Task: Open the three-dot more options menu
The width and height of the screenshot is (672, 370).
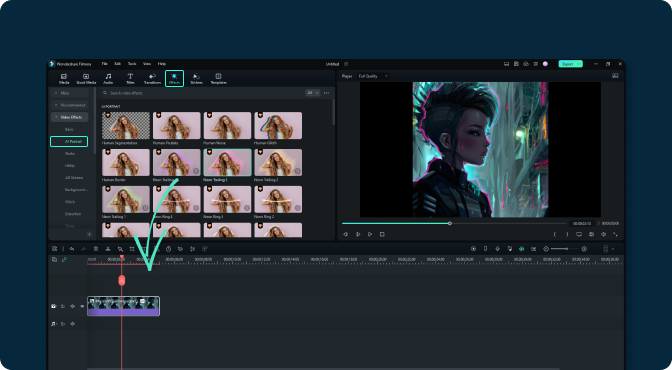Action: [327, 93]
